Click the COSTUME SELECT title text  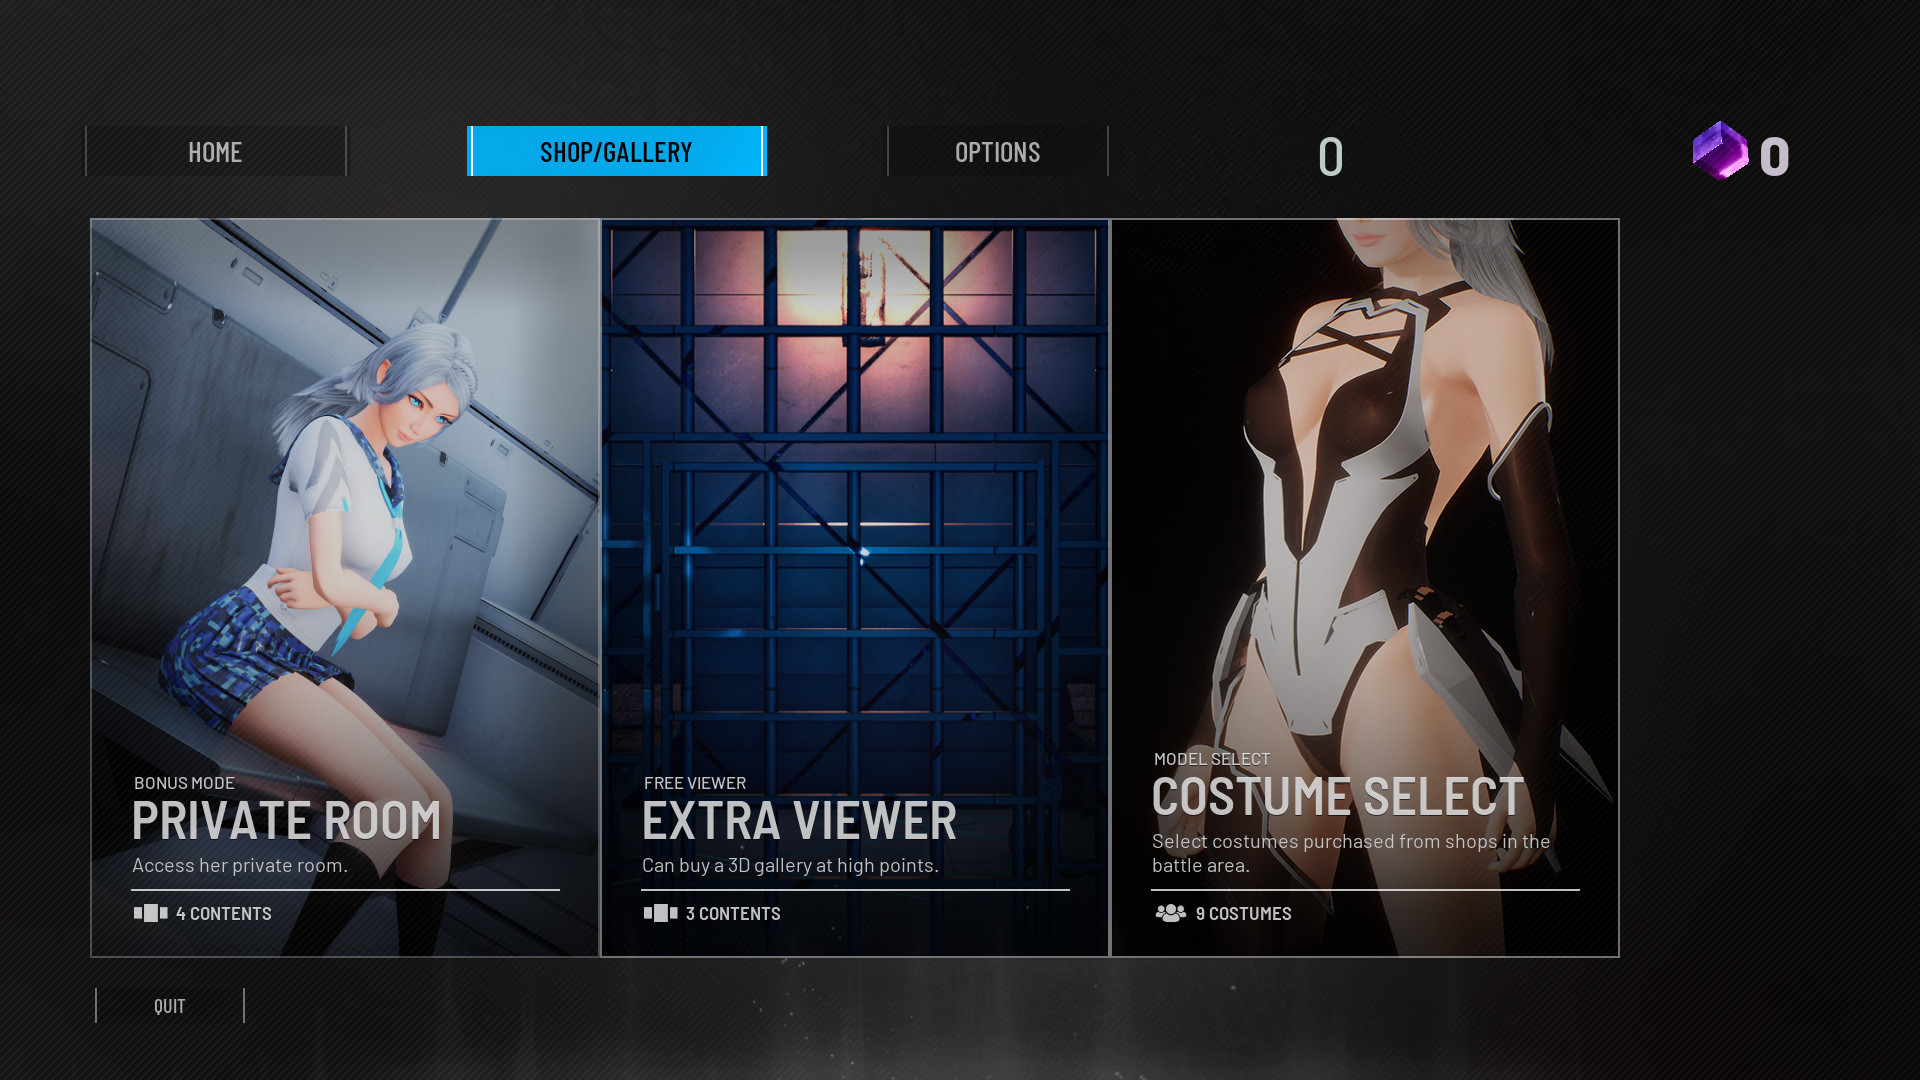click(x=1337, y=797)
